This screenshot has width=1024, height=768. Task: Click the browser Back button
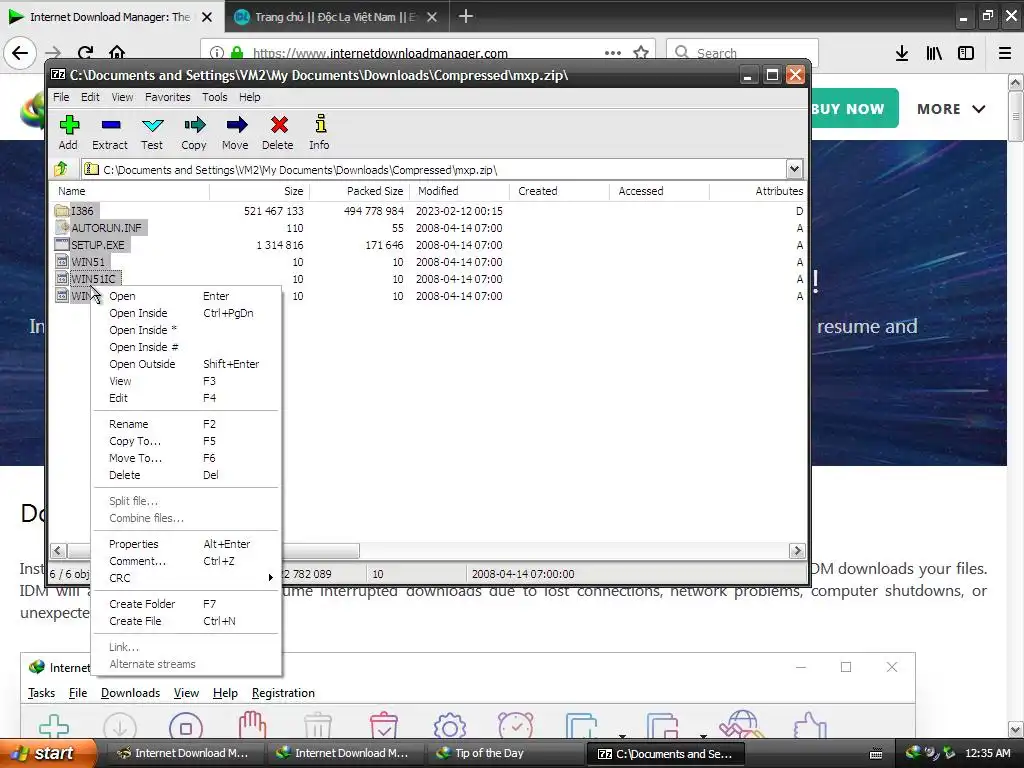20,53
